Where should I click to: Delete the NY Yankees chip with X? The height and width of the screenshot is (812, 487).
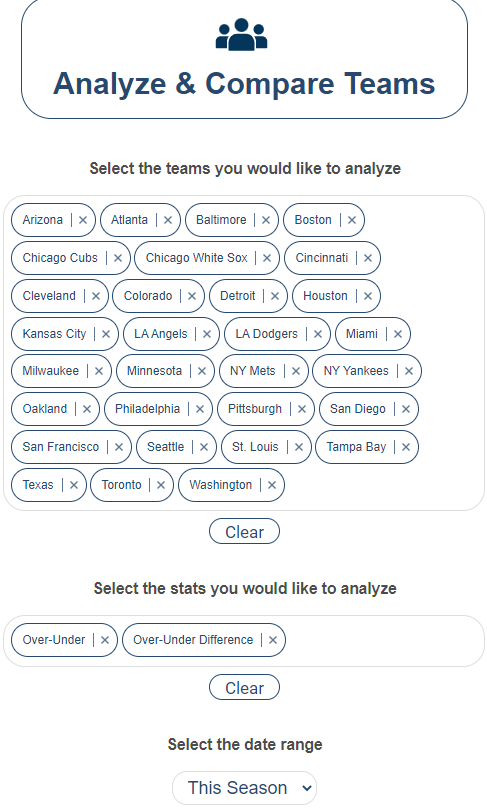tap(409, 371)
